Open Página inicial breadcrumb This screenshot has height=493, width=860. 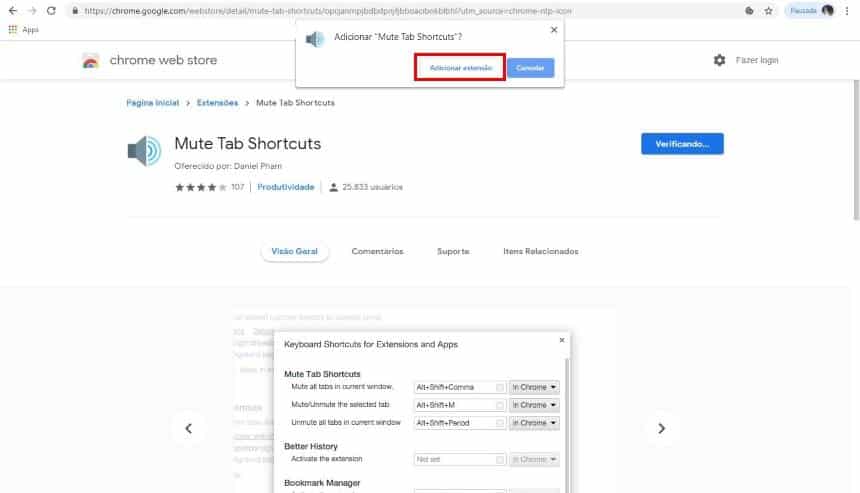152,103
